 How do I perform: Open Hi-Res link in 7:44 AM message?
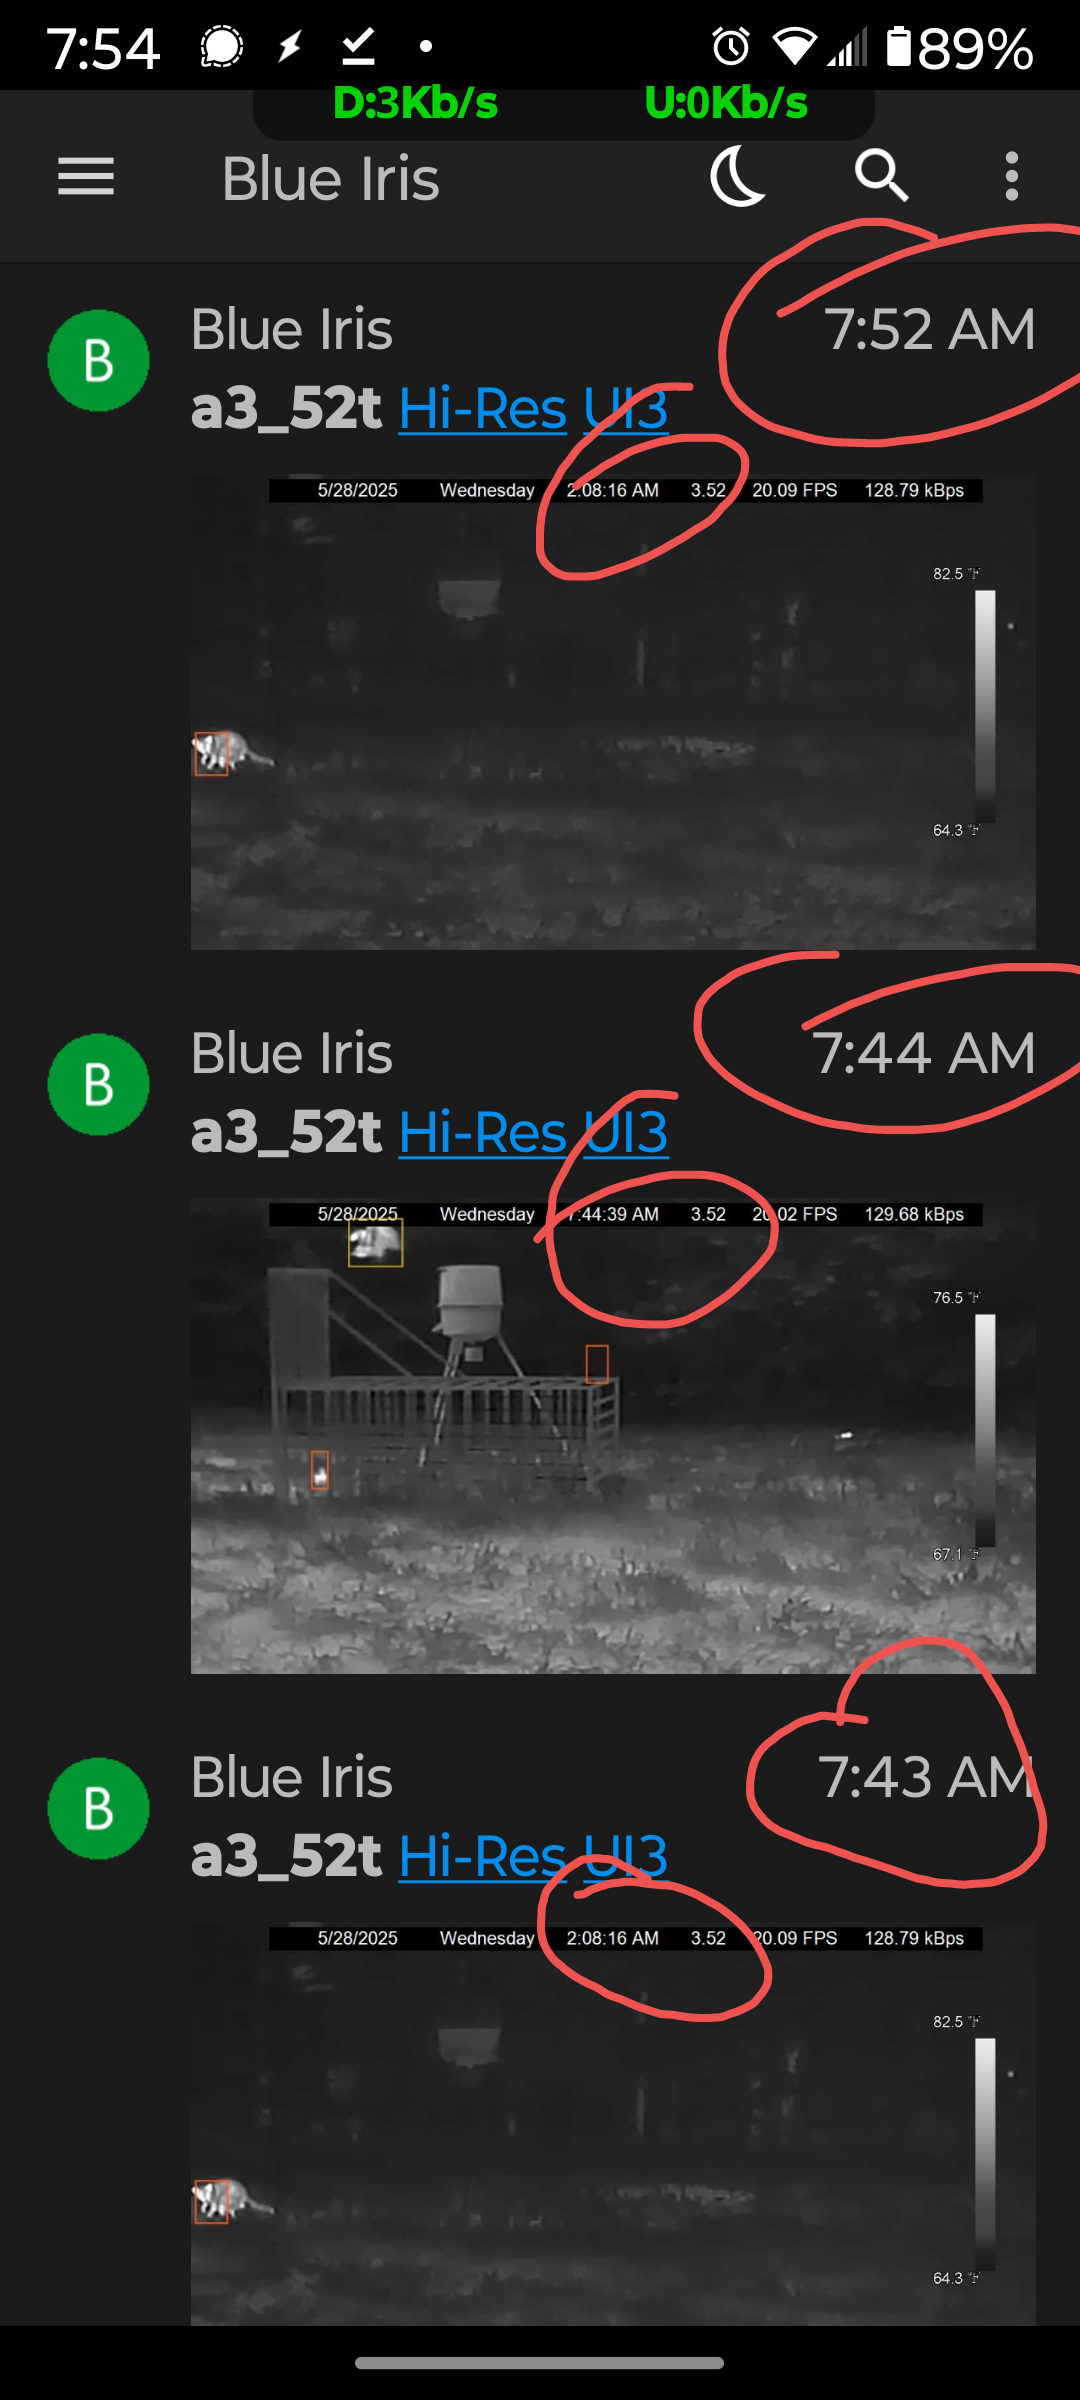click(x=483, y=1133)
